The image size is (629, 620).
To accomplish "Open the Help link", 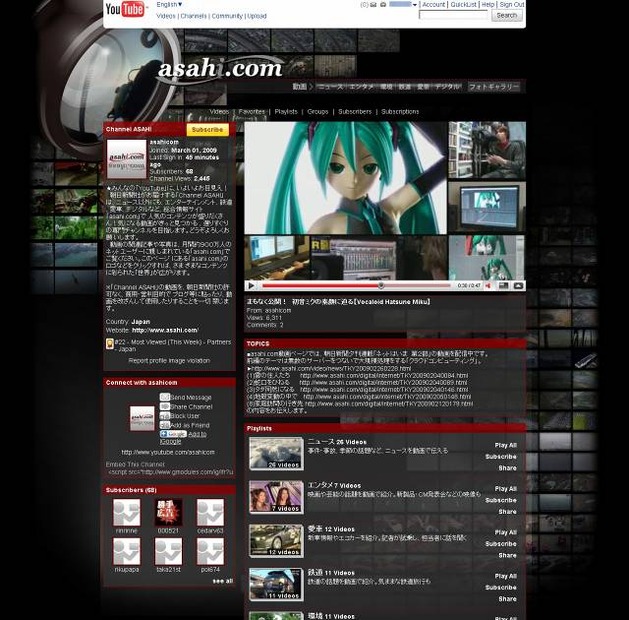I will click(x=488, y=4).
